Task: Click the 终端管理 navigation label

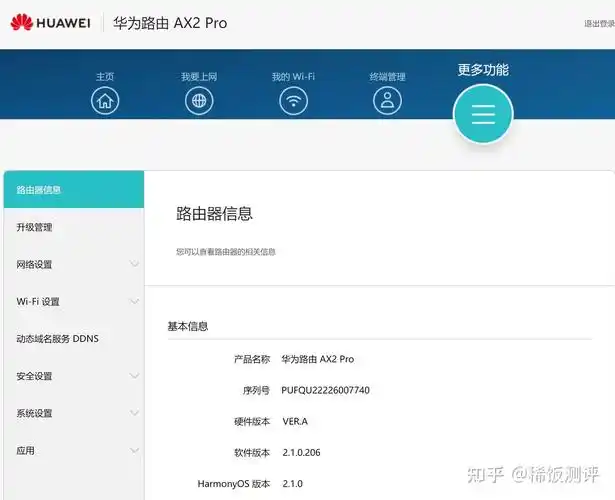Action: coord(387,76)
